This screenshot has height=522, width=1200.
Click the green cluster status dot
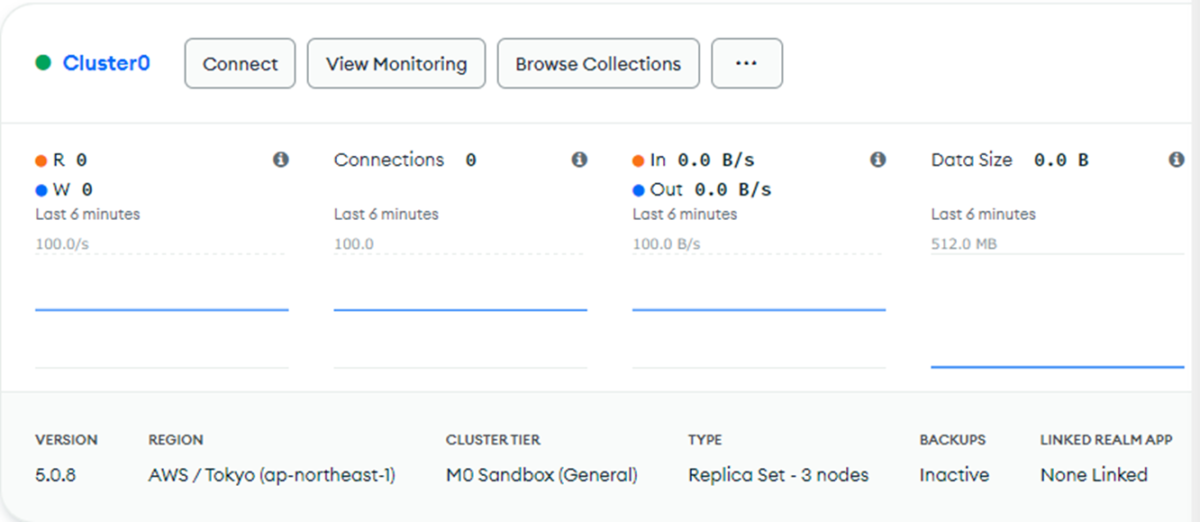tap(43, 64)
